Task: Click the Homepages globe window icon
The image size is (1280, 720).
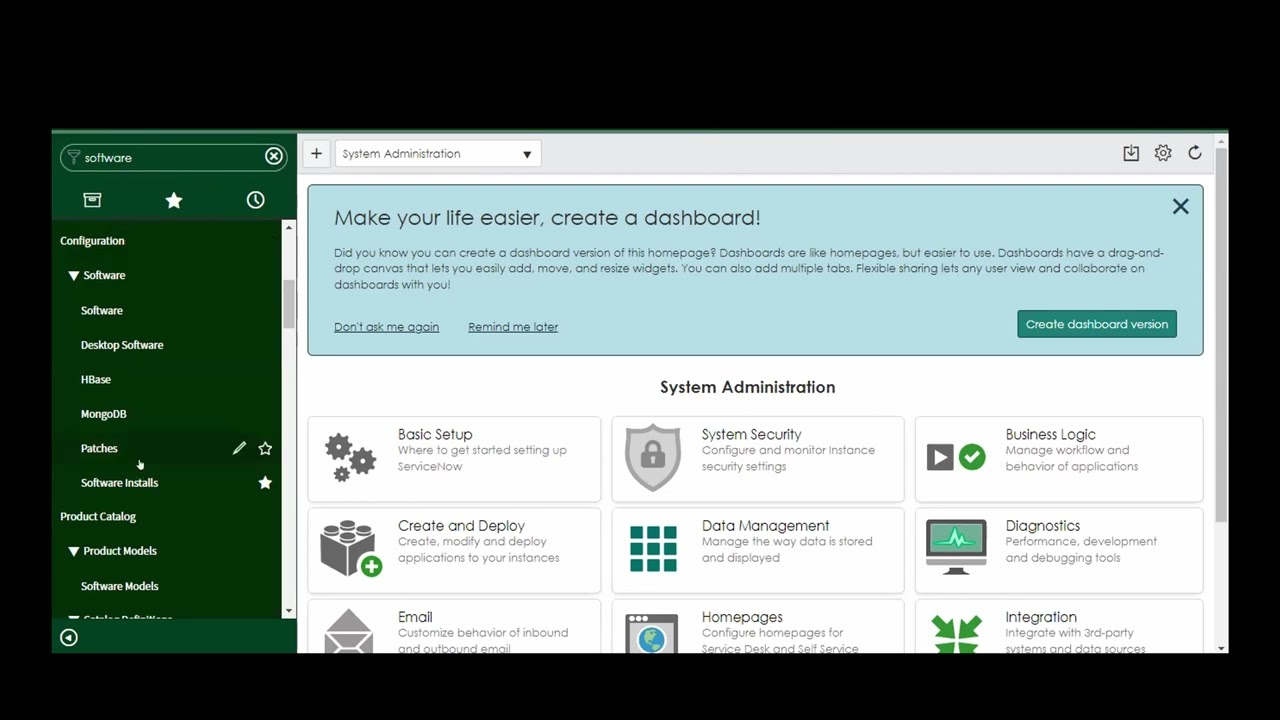Action: click(652, 634)
